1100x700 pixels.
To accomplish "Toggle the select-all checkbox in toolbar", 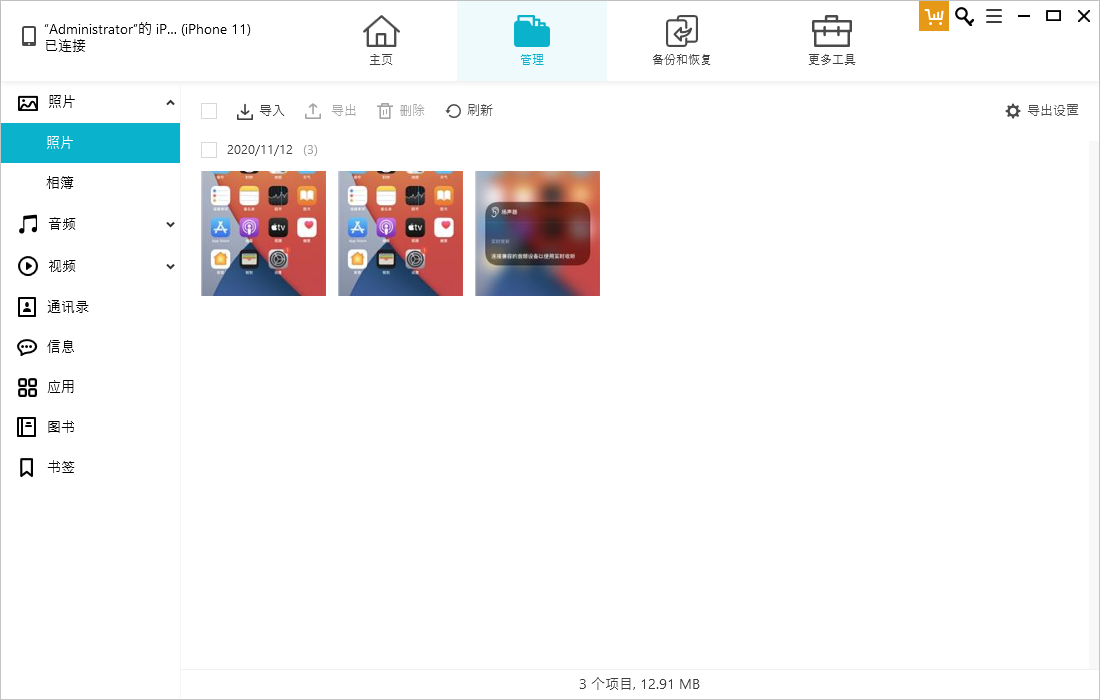I will click(209, 111).
